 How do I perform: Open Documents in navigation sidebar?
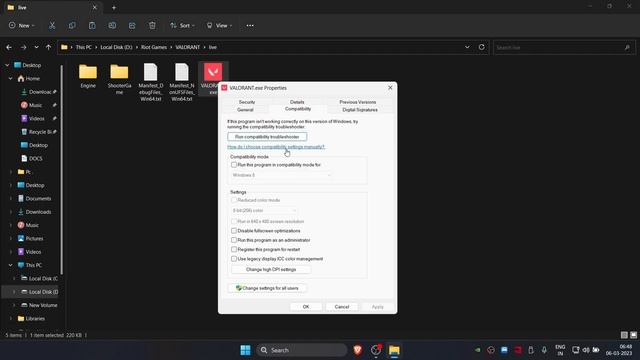pos(35,198)
